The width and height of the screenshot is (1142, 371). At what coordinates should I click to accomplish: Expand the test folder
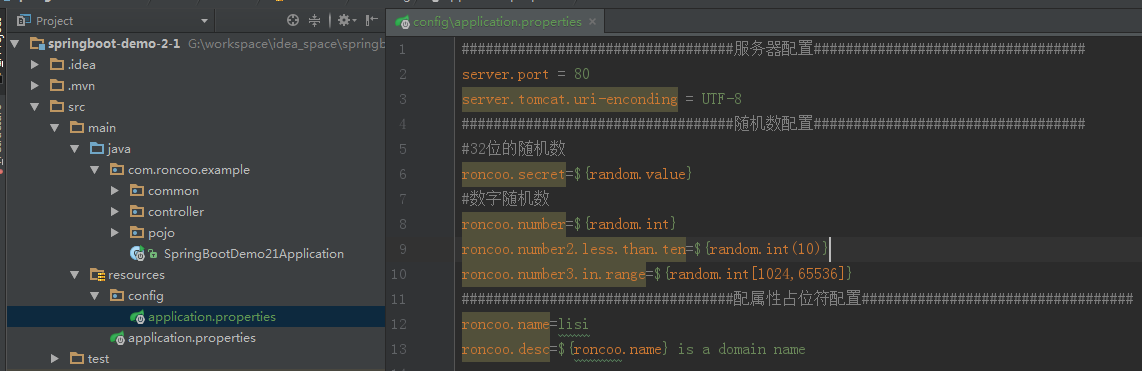coord(55,359)
